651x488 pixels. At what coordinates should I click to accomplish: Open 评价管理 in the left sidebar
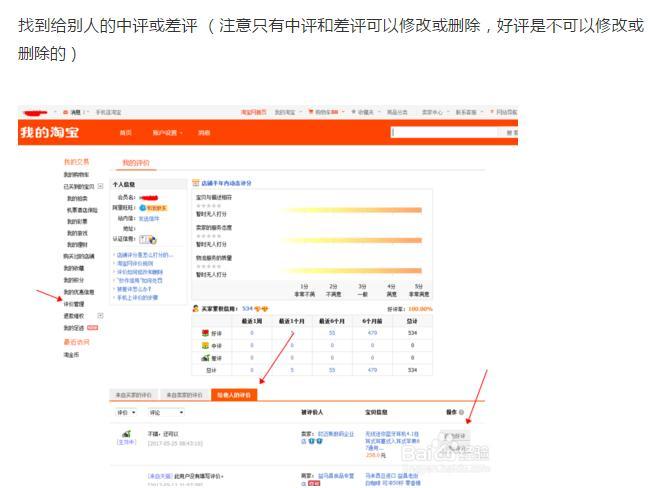tap(73, 304)
